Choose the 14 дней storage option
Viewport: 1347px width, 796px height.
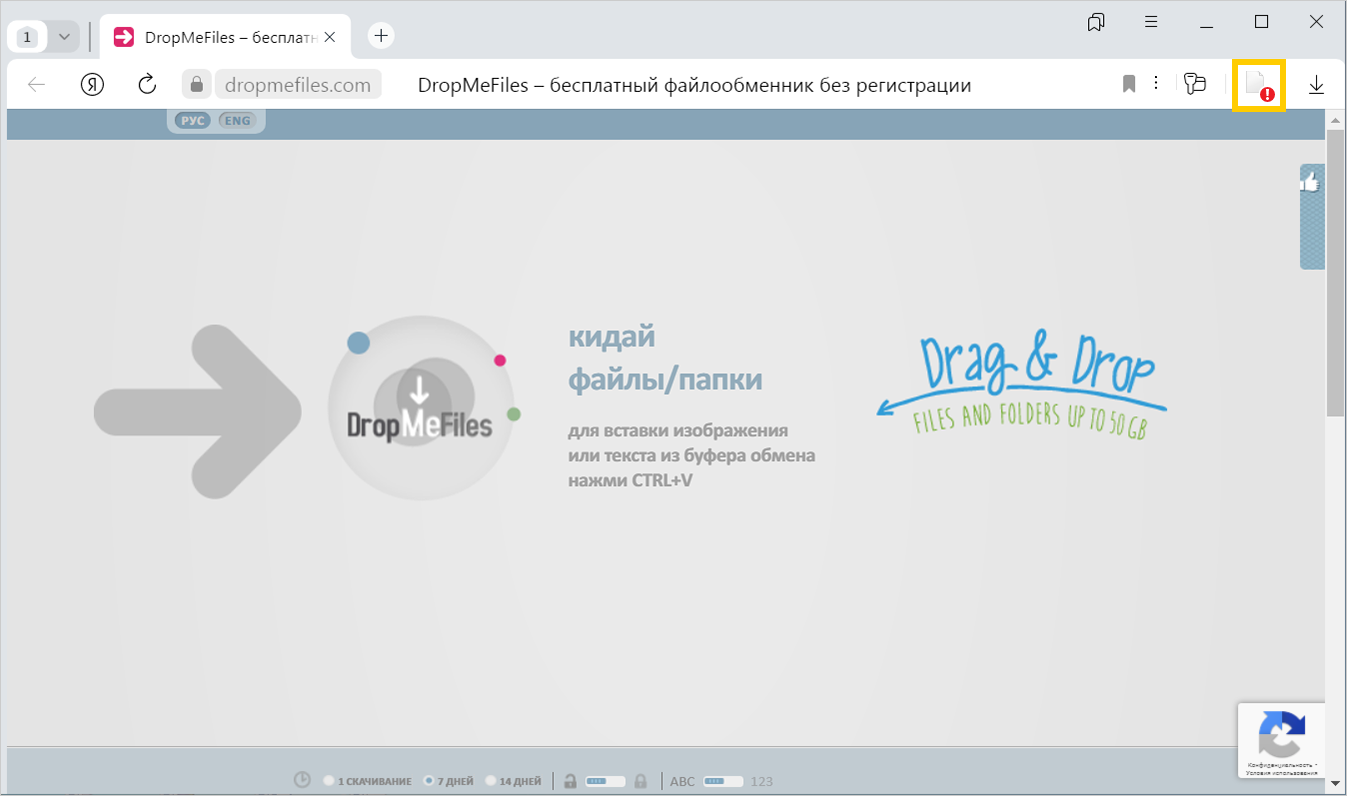tap(491, 781)
